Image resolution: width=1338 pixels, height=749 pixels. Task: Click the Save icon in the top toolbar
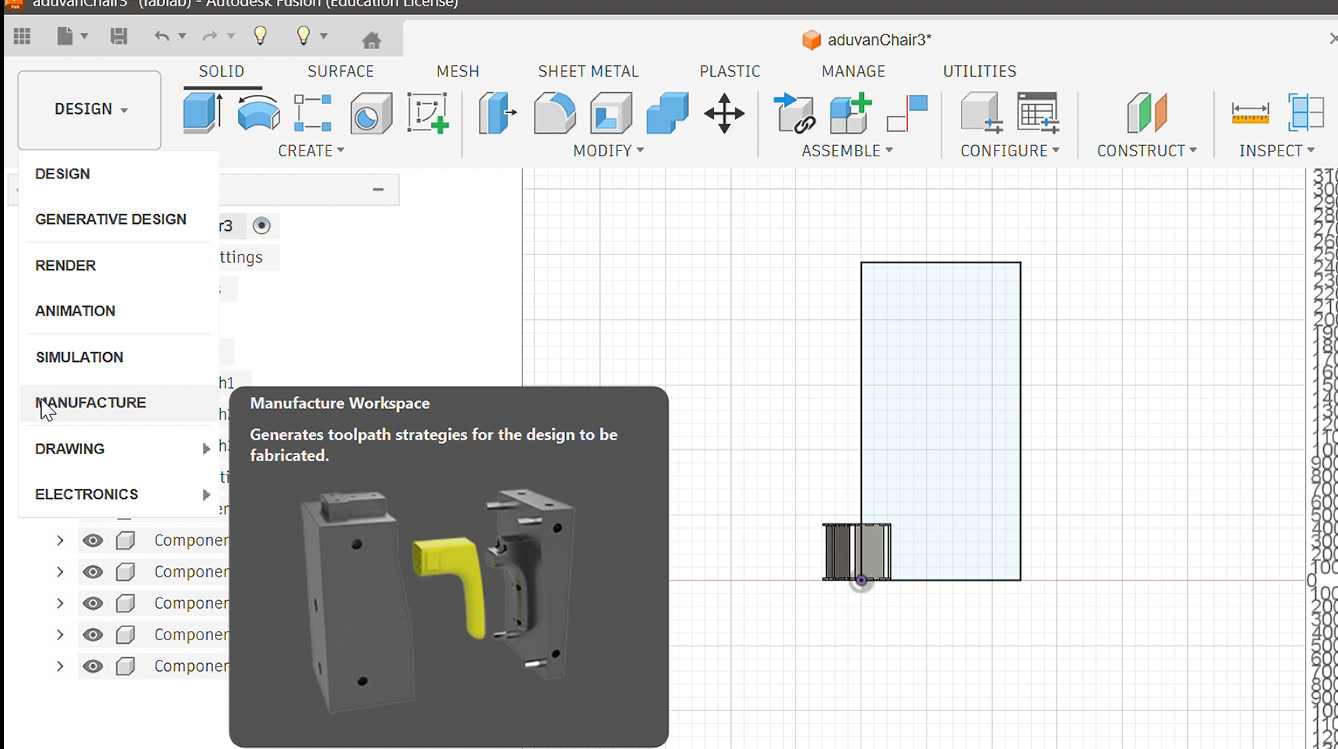click(119, 37)
